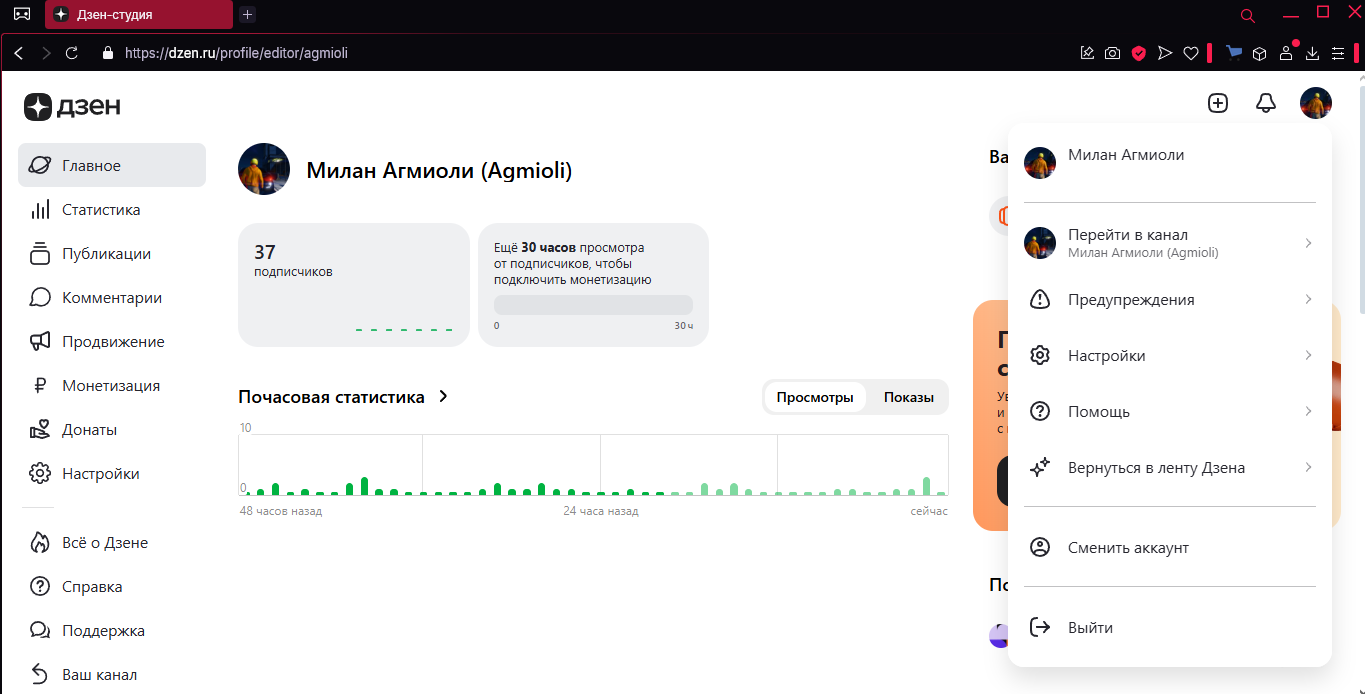
Task: Open Продвижение in the sidebar
Action: point(112,341)
